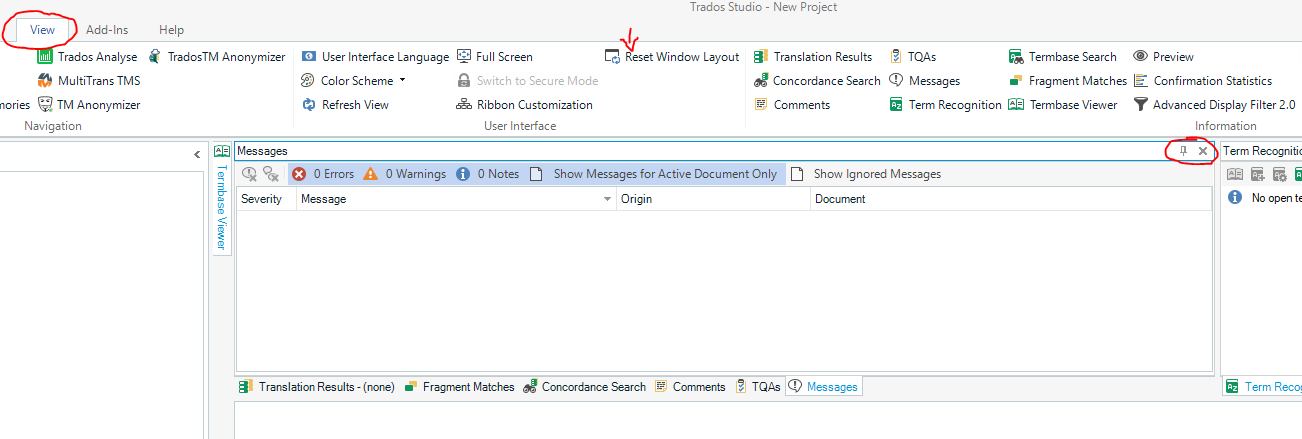1302x439 pixels.
Task: Launch Trados Analyse from the ribbon
Action: click(87, 57)
